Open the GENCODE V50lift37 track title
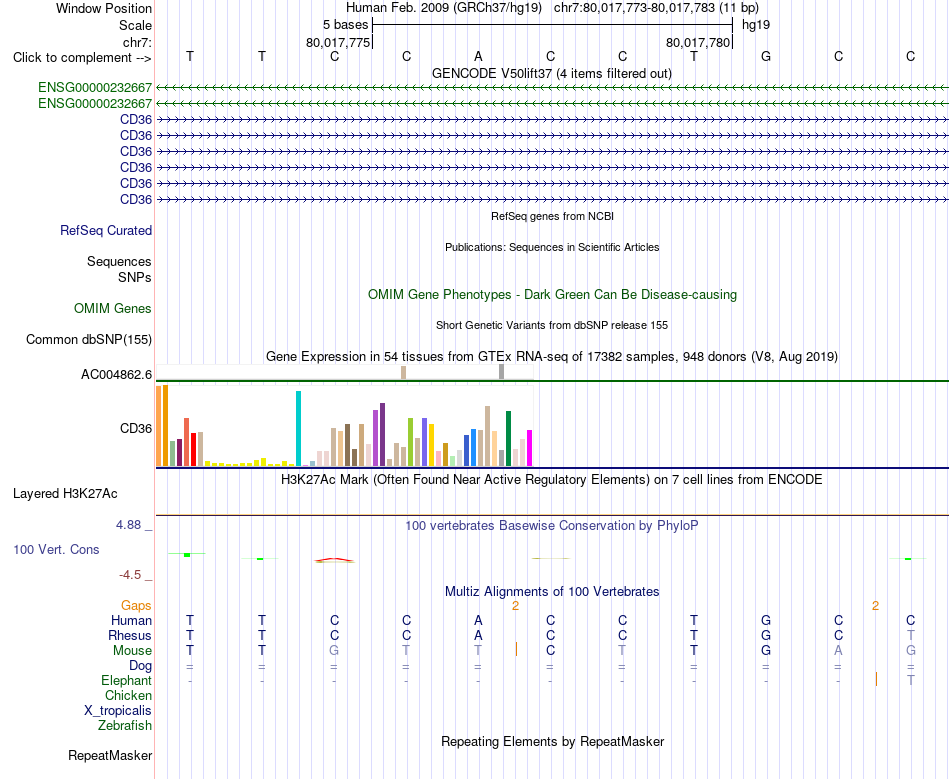Viewport: 950px width, 779px height. pyautogui.click(x=552, y=73)
